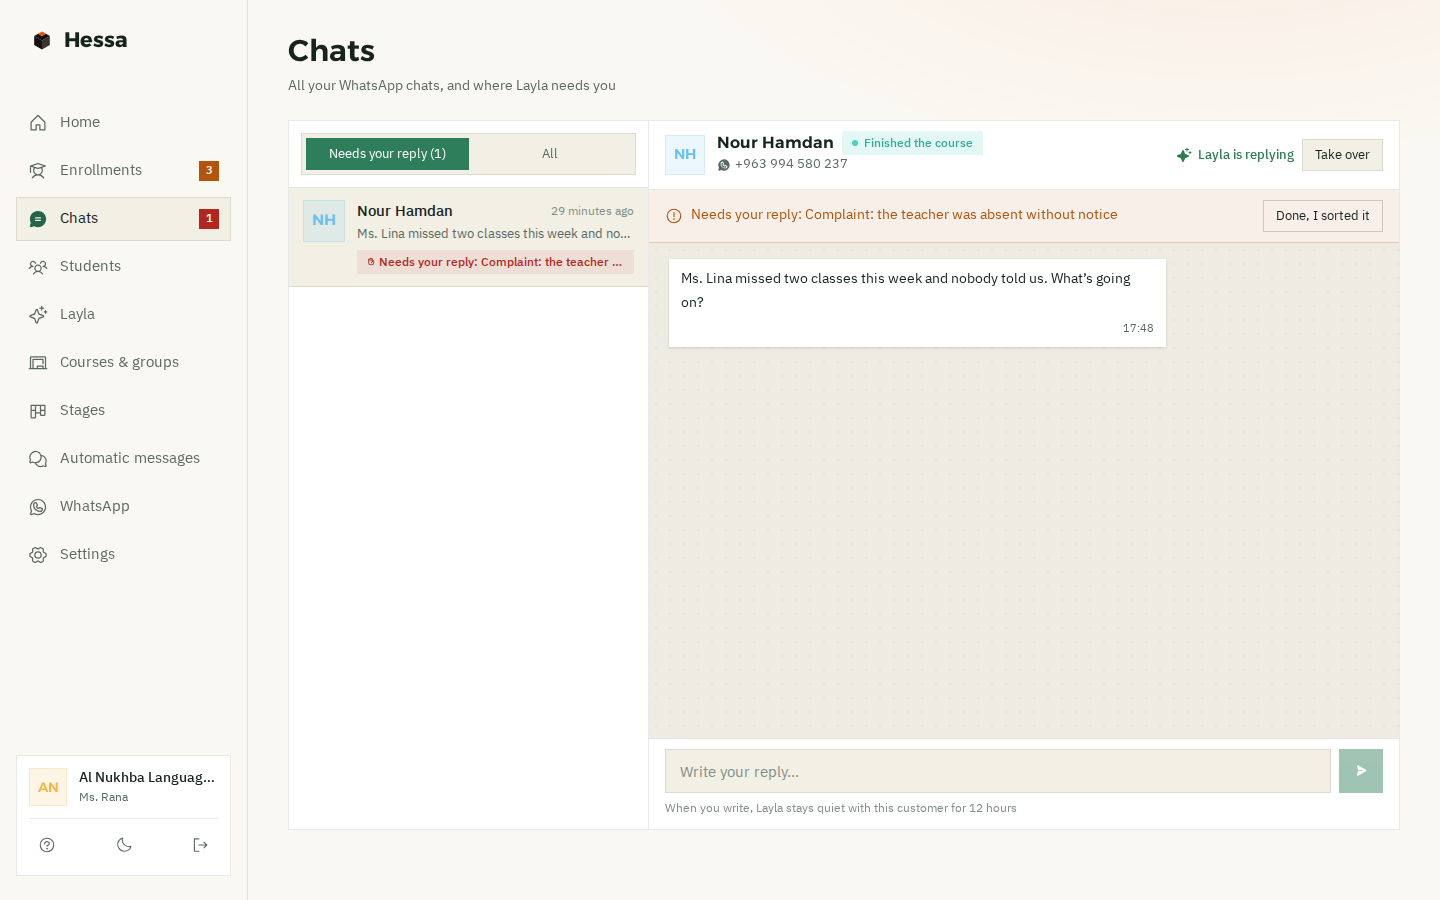Click the red 'Needs your reply' tag in chat list
1440x900 pixels.
click(495, 262)
